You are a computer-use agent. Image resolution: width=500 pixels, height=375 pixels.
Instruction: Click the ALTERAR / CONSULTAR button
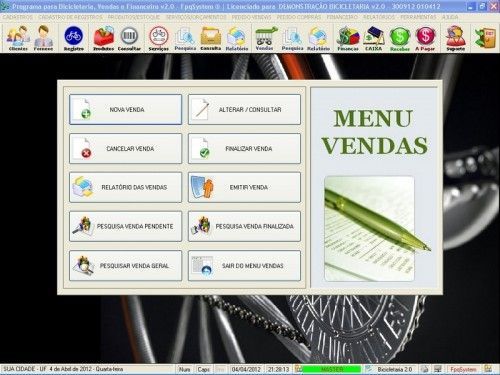click(244, 110)
